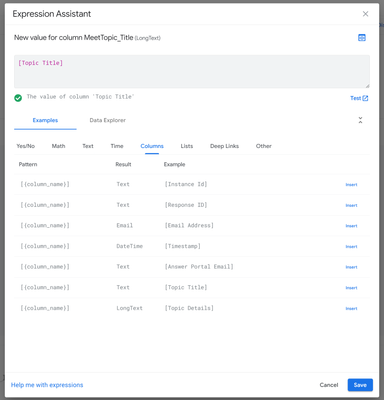The height and width of the screenshot is (400, 384).
Task: Click the Email result cell
Action: 124,226
